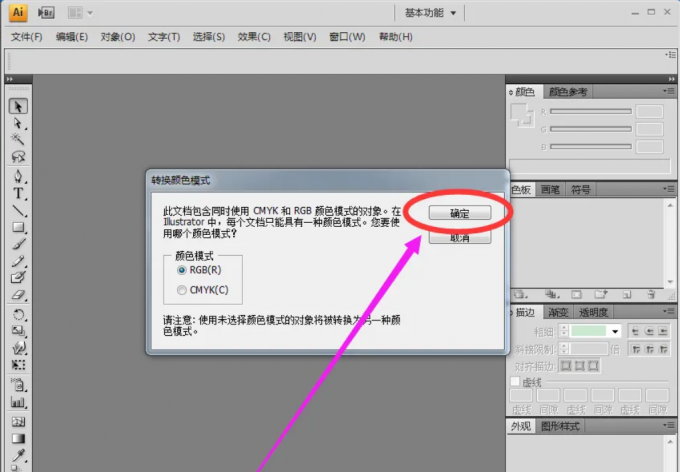
Task: Click the R color slider
Action: 591,111
